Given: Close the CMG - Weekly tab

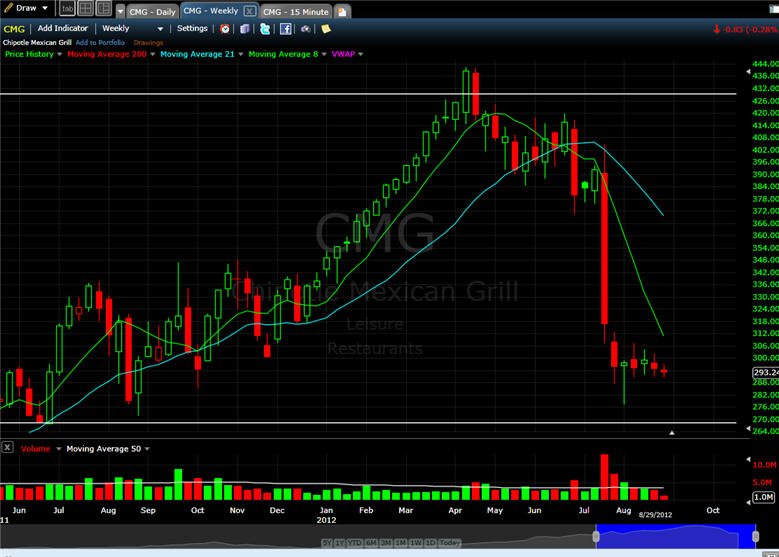Looking at the screenshot, I should pos(250,11).
